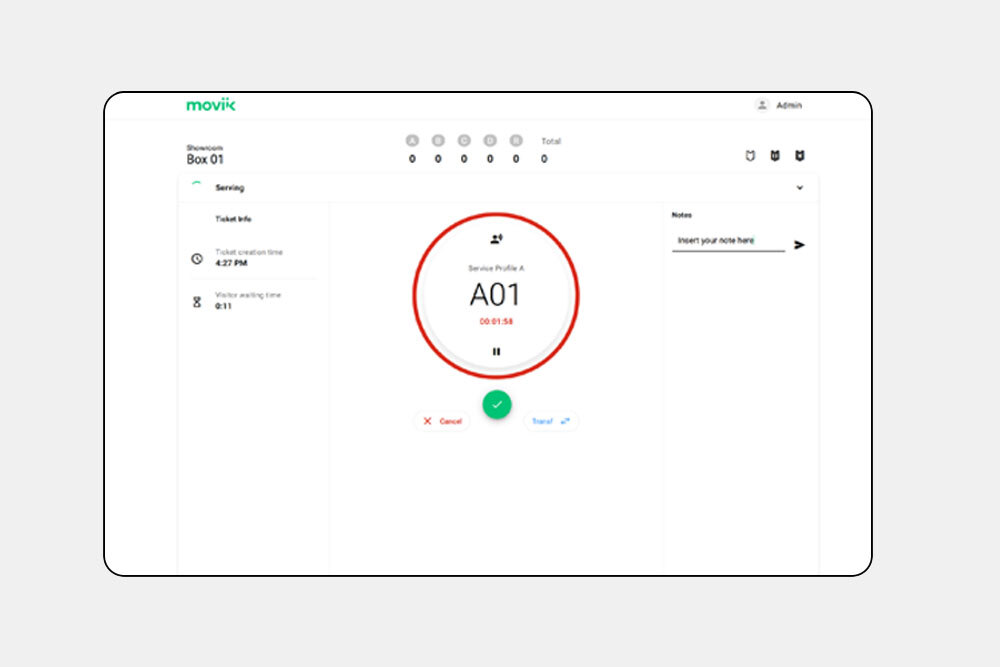Send the note with the arrow icon
1000x667 pixels.
point(800,244)
